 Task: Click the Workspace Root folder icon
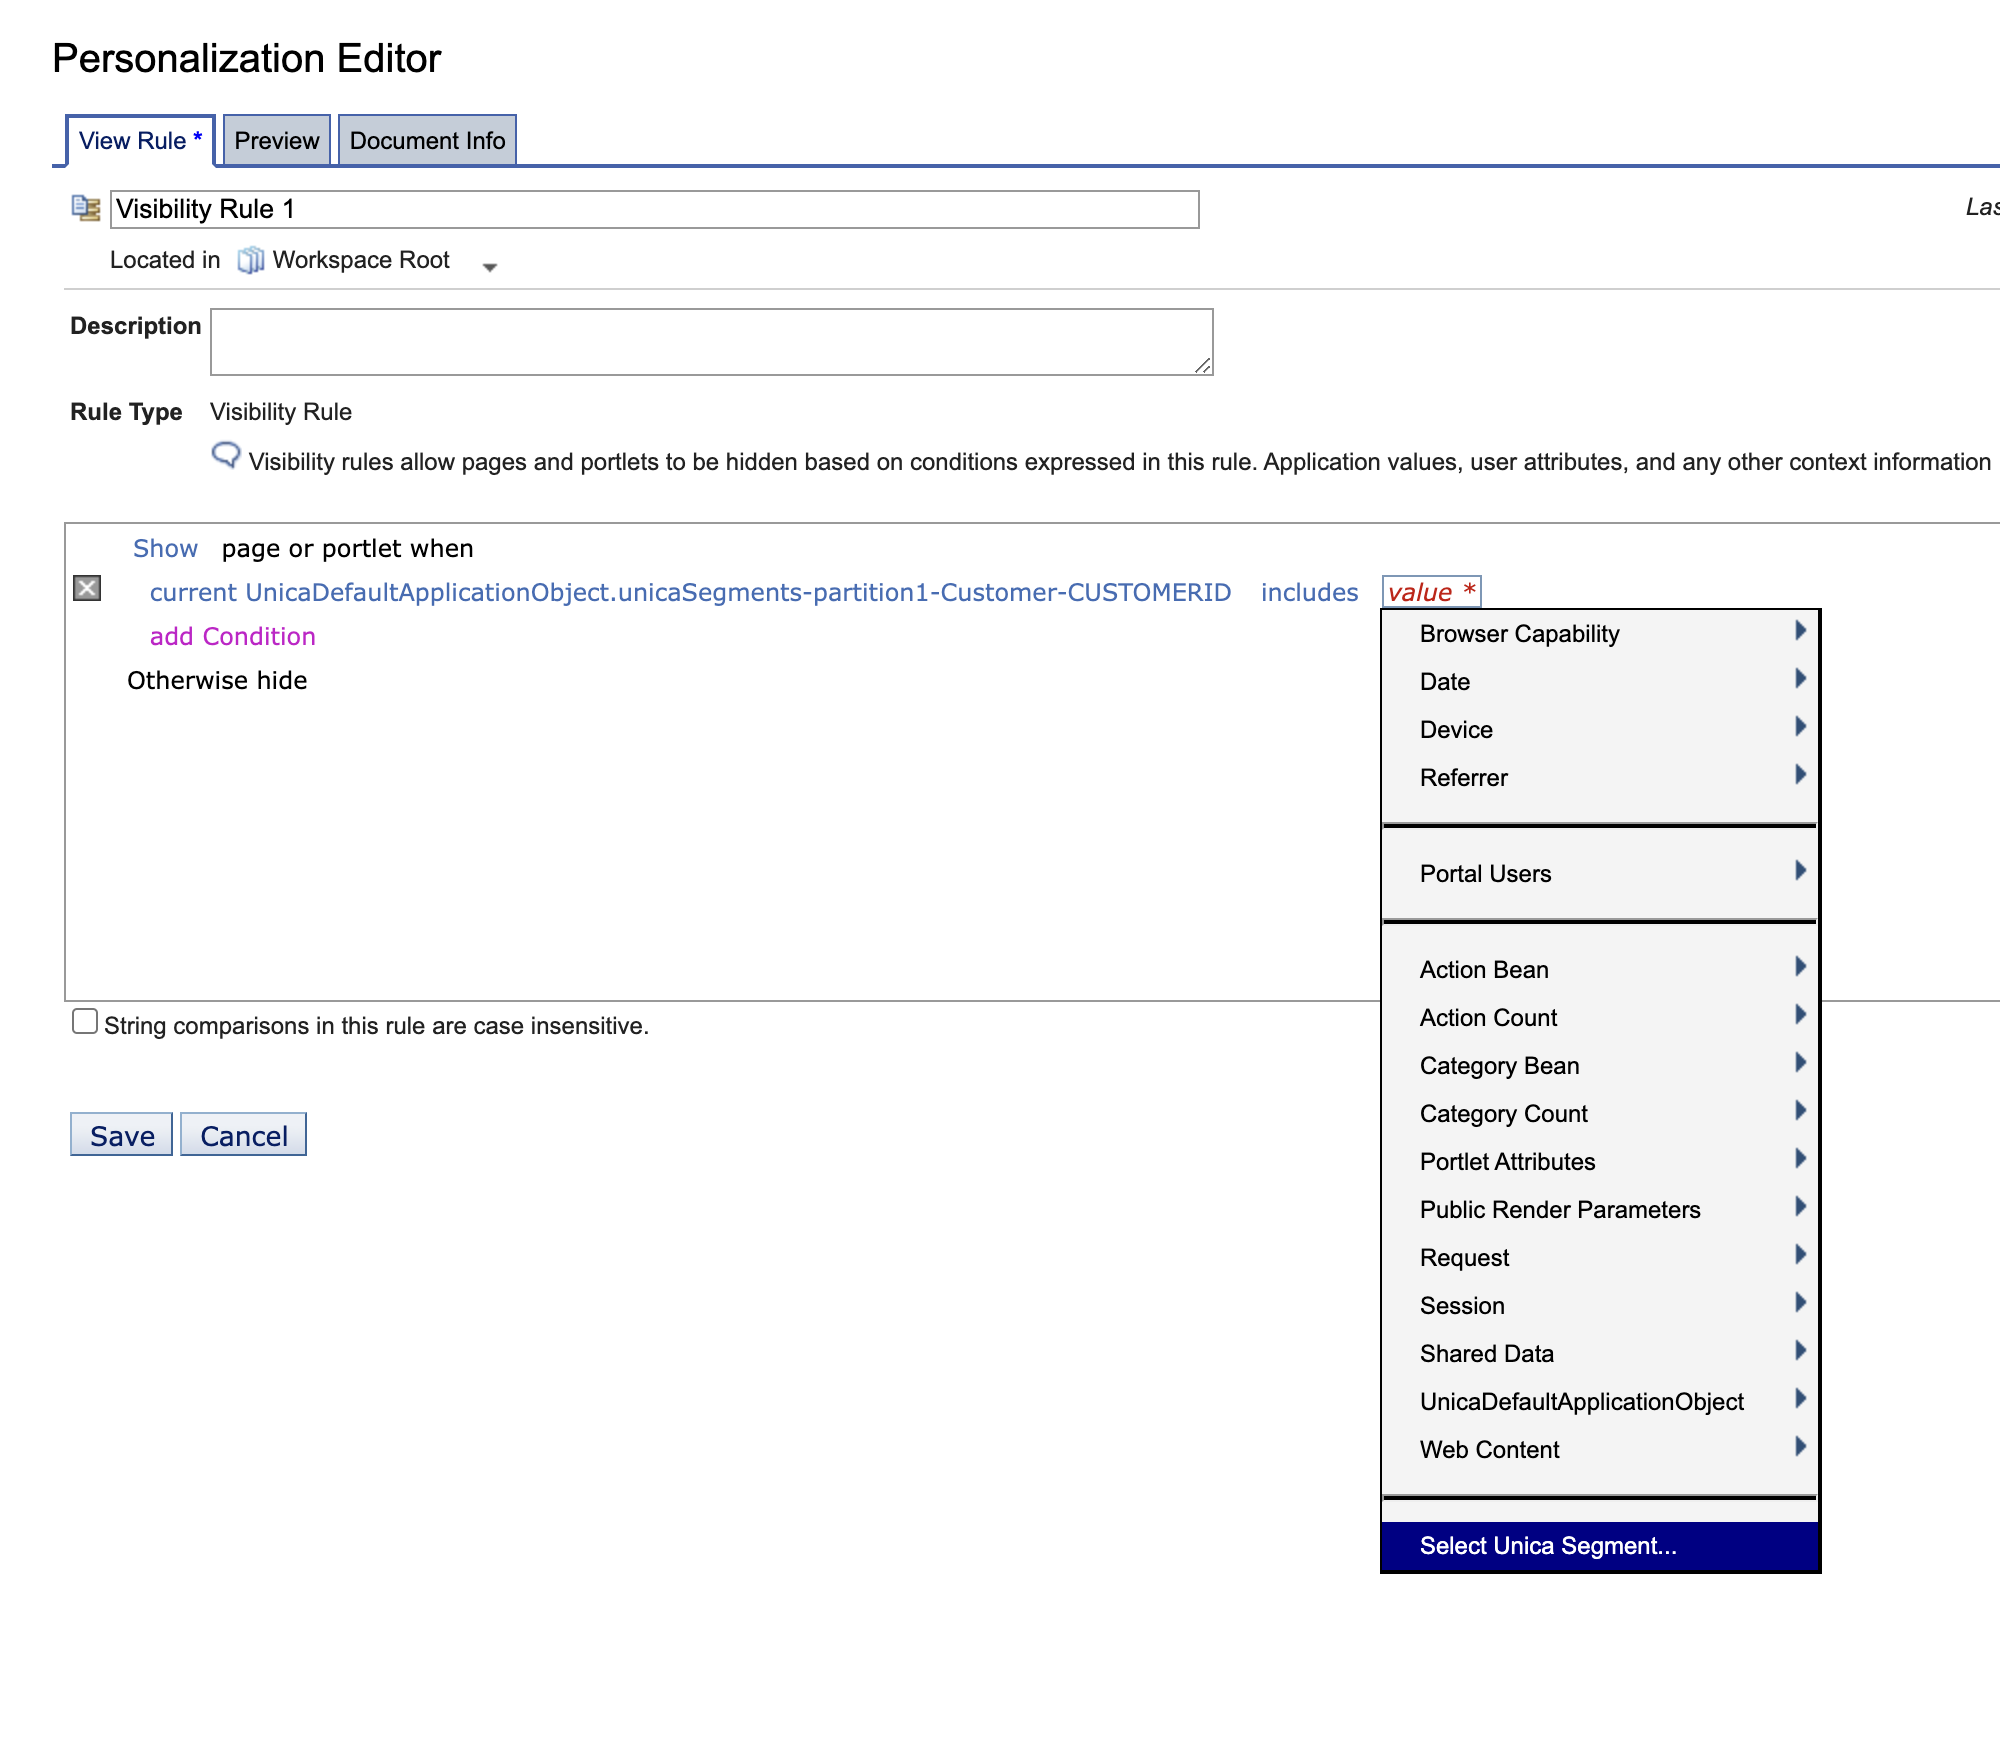(249, 259)
